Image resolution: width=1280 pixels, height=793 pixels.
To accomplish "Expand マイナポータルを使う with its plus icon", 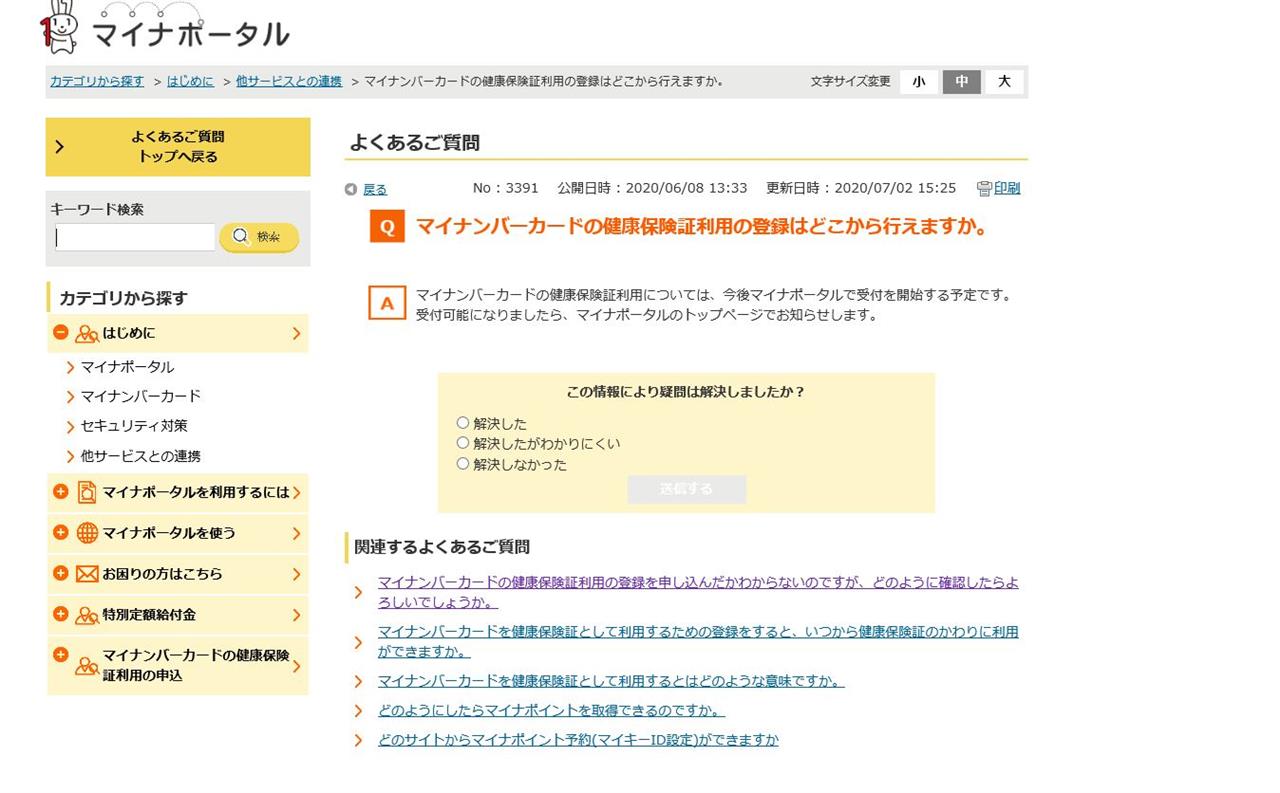I will (x=61, y=533).
